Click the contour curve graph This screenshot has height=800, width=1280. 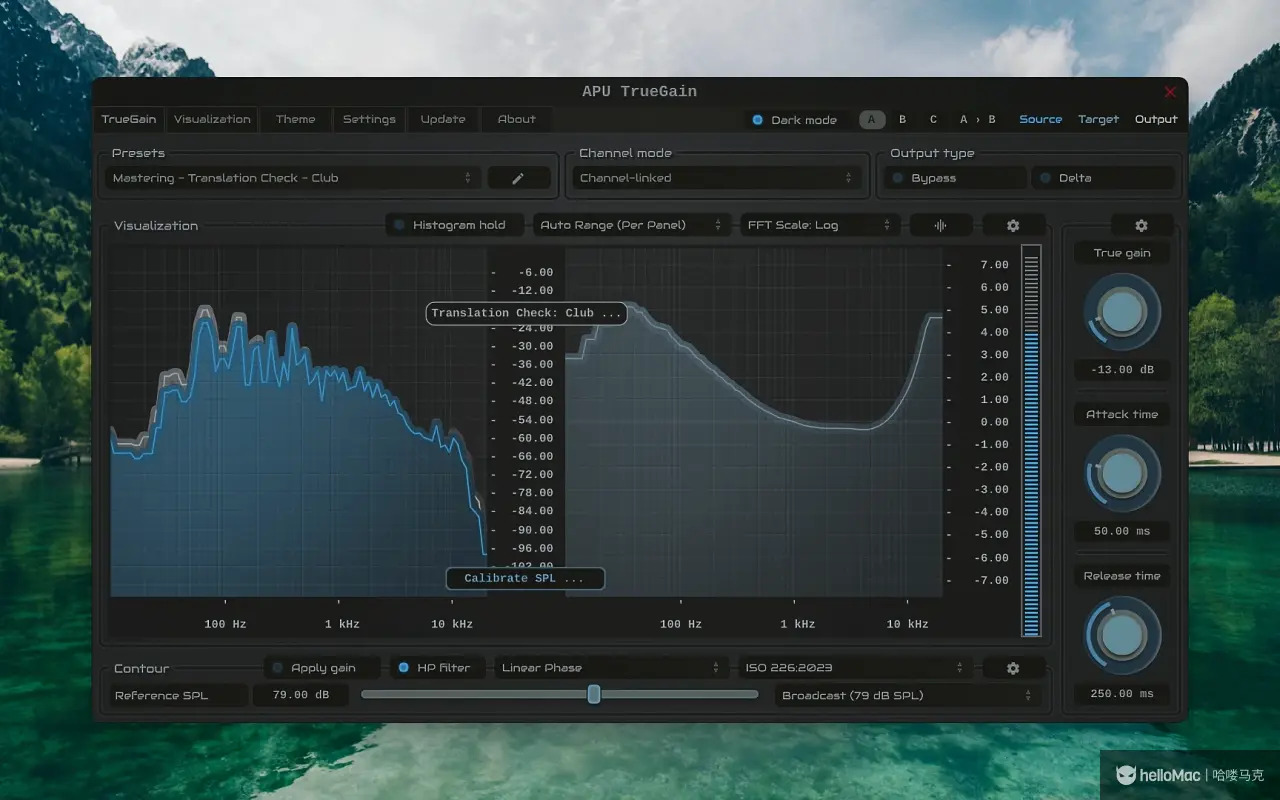coord(754,422)
